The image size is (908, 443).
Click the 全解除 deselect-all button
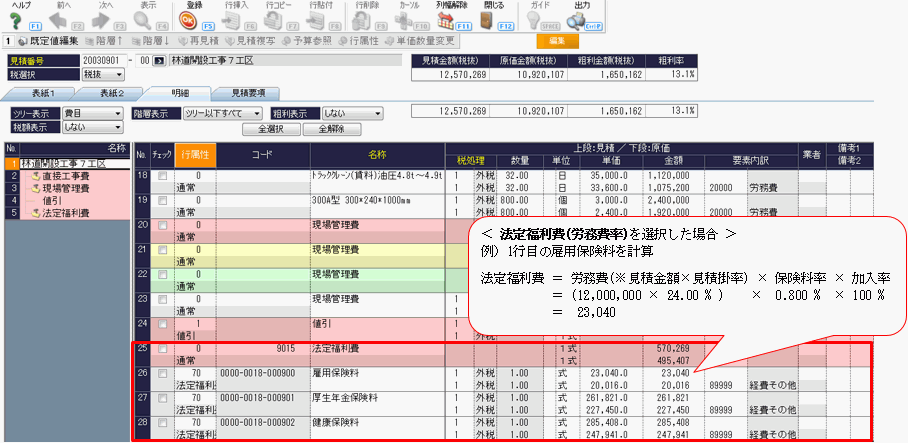[332, 129]
